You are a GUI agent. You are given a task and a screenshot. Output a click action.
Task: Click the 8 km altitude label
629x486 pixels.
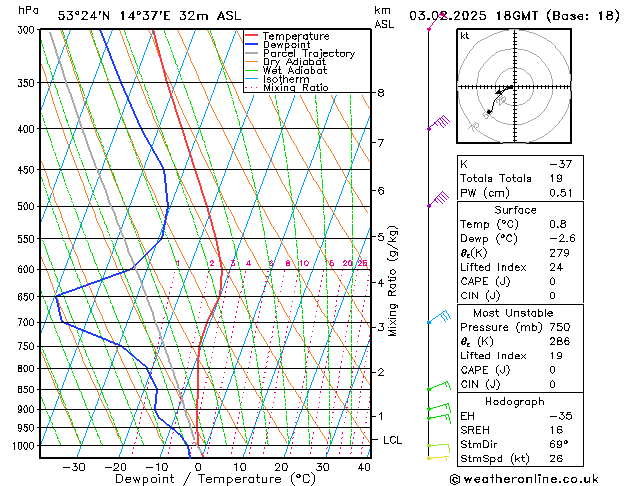[x=381, y=93]
